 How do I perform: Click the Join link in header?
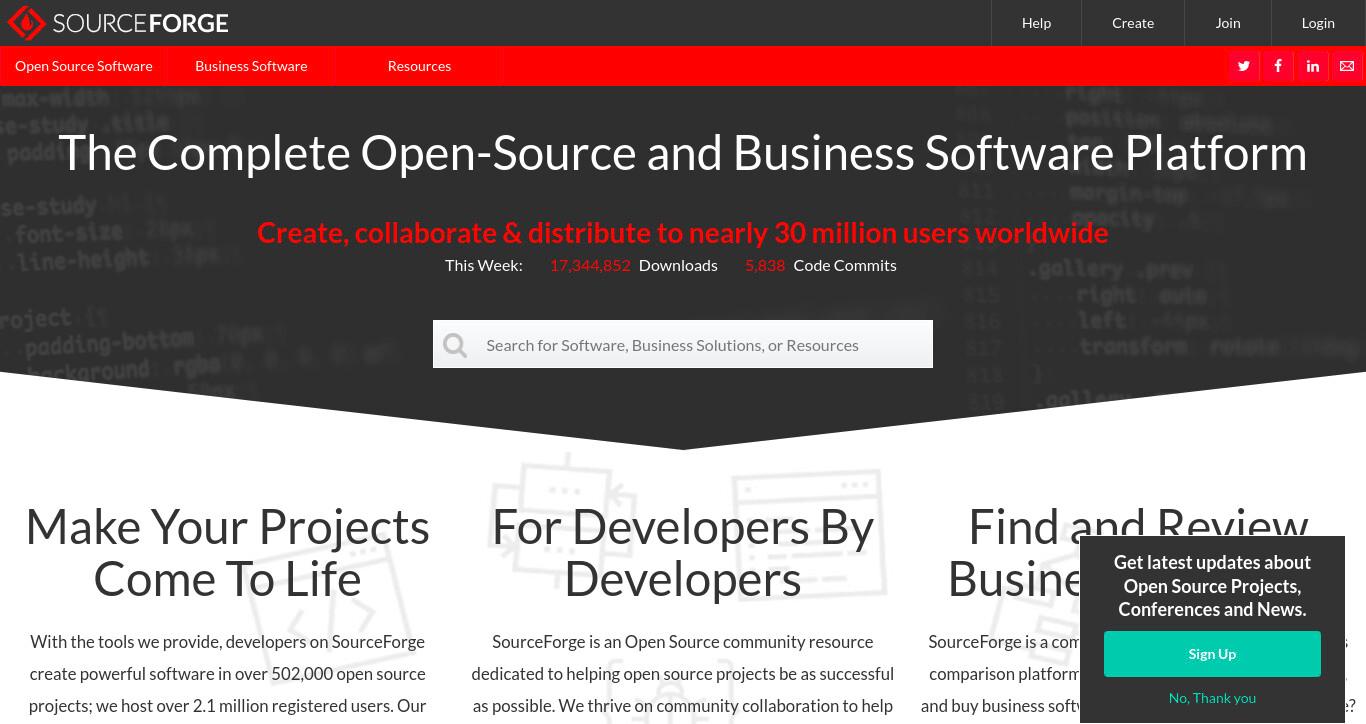[x=1228, y=23]
